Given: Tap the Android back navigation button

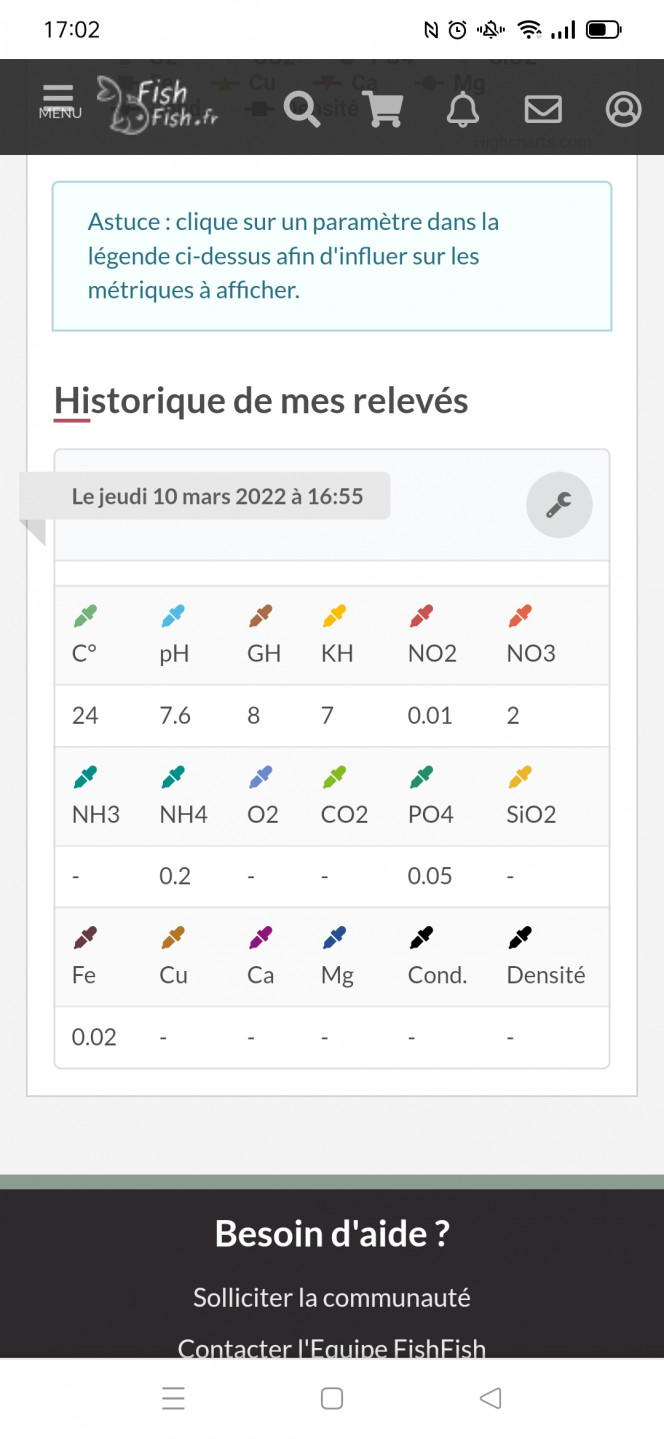Looking at the screenshot, I should click(x=490, y=1398).
